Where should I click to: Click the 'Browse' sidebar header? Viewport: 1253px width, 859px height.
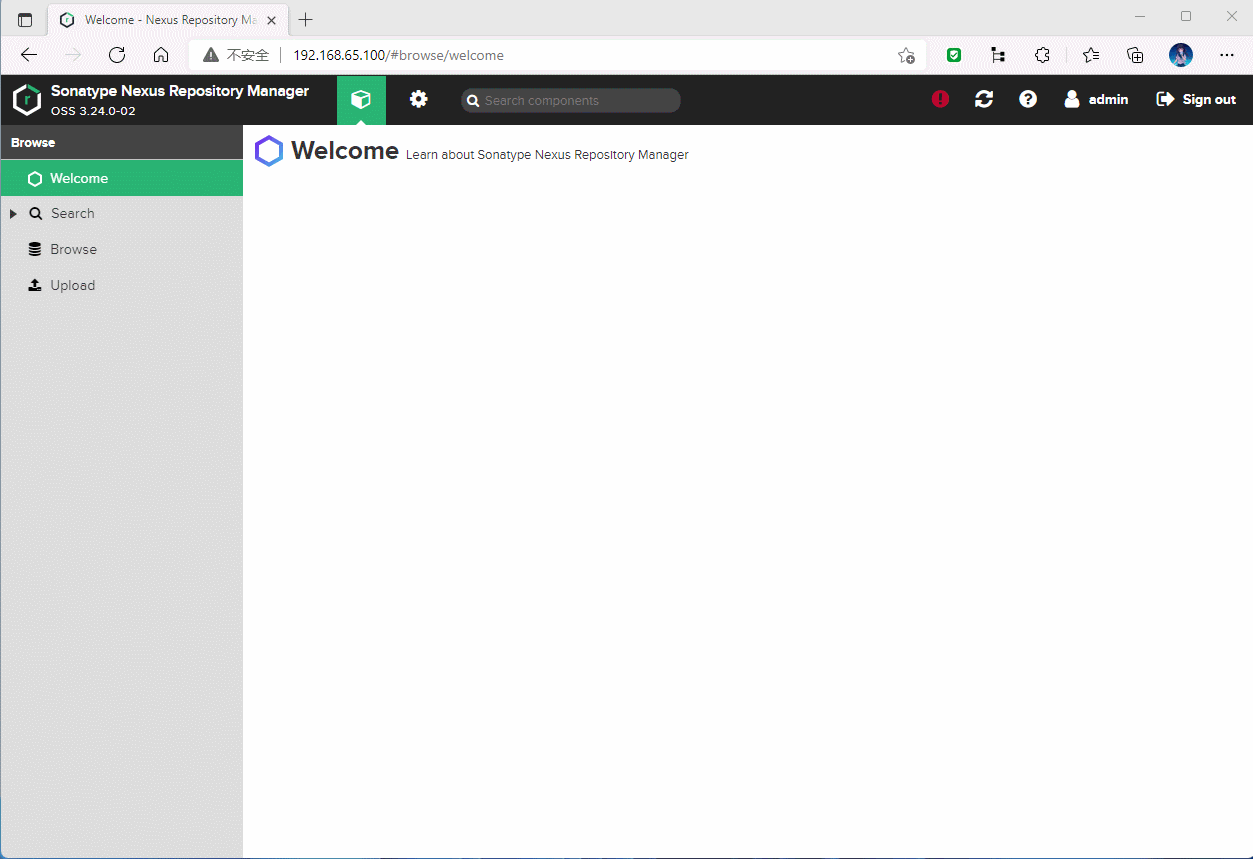[x=33, y=142]
